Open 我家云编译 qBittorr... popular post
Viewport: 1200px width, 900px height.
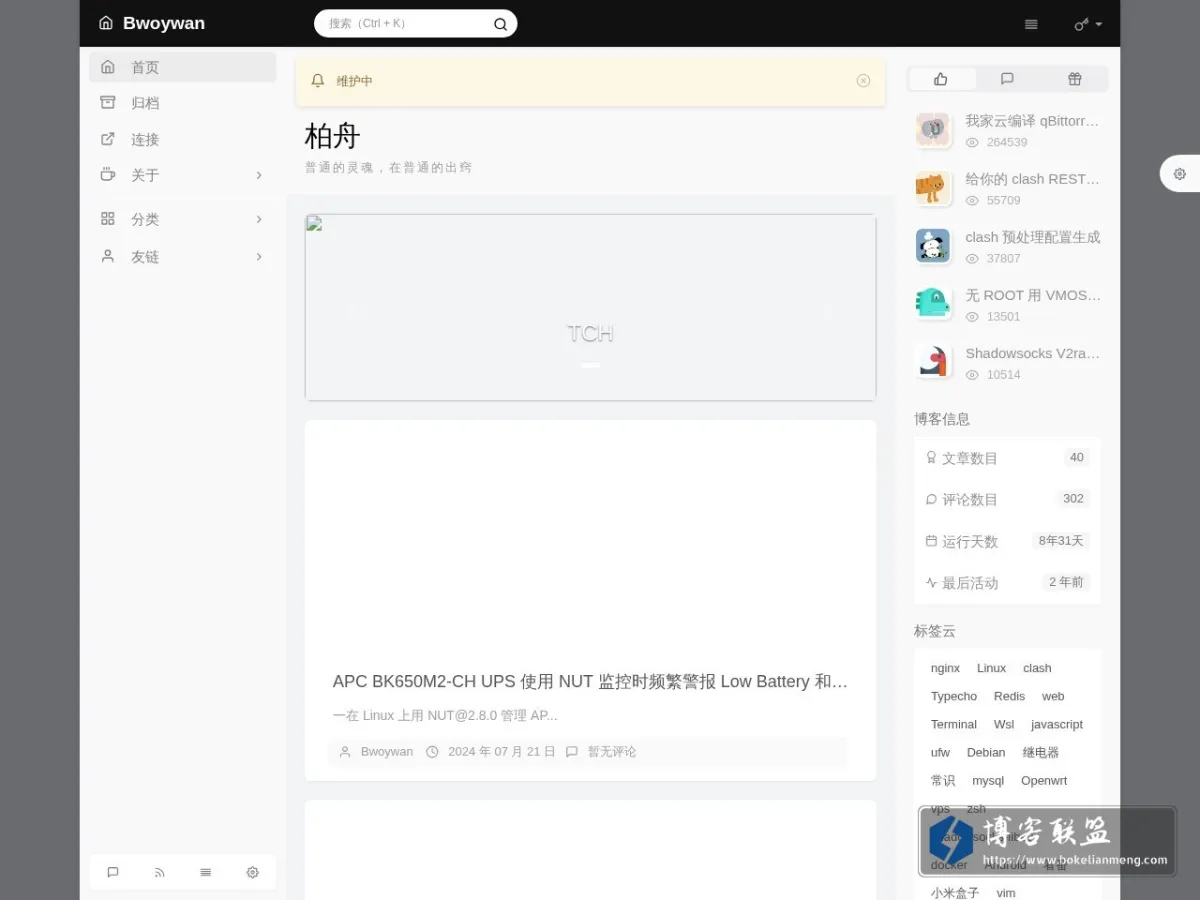click(1032, 121)
